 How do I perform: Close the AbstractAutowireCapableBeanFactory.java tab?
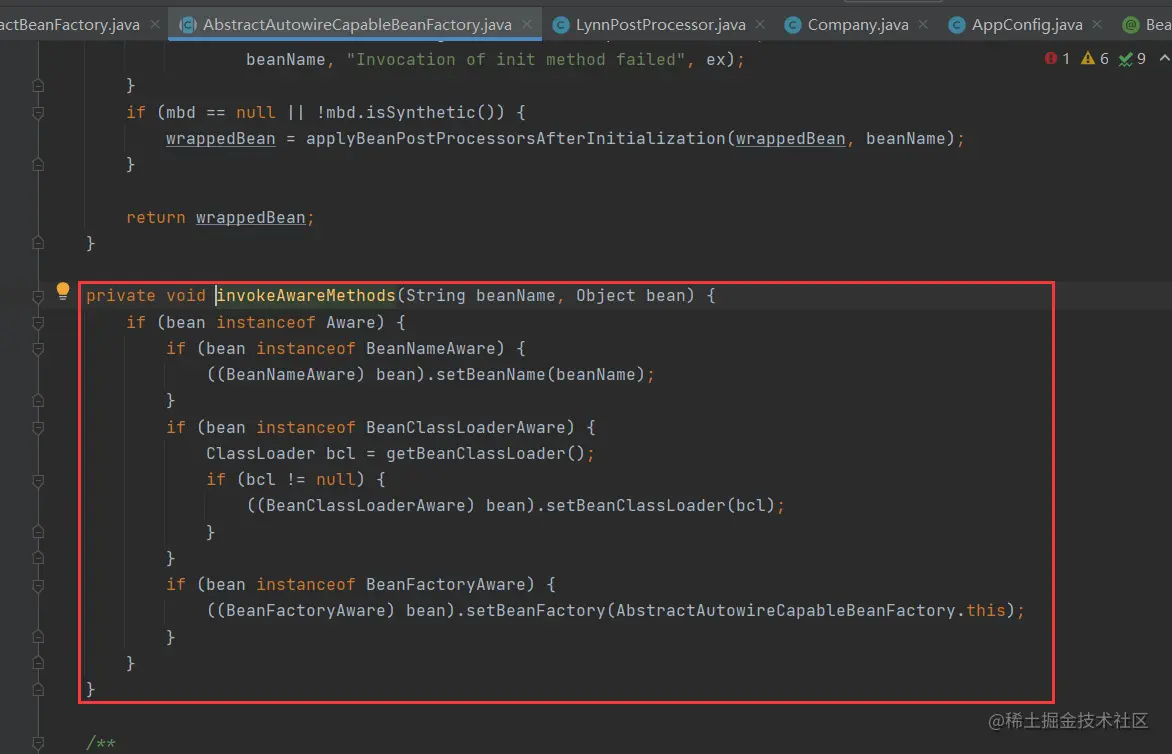528,25
